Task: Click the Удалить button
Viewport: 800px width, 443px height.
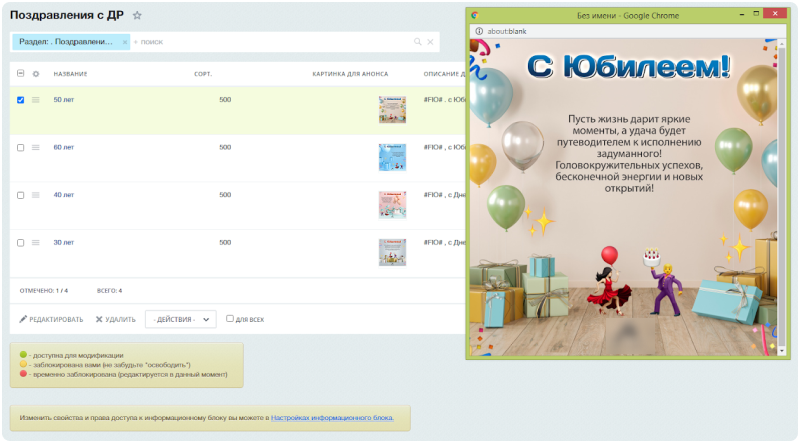Action: tap(116, 319)
